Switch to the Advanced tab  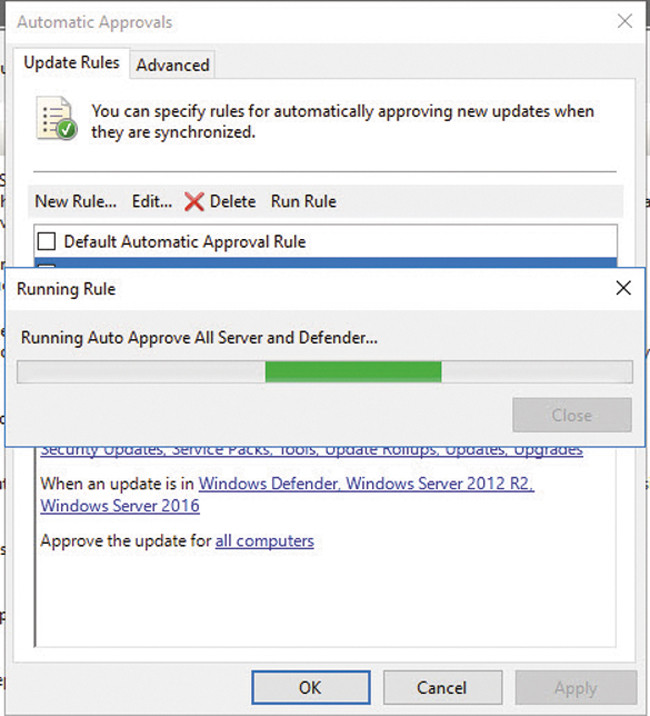[172, 65]
